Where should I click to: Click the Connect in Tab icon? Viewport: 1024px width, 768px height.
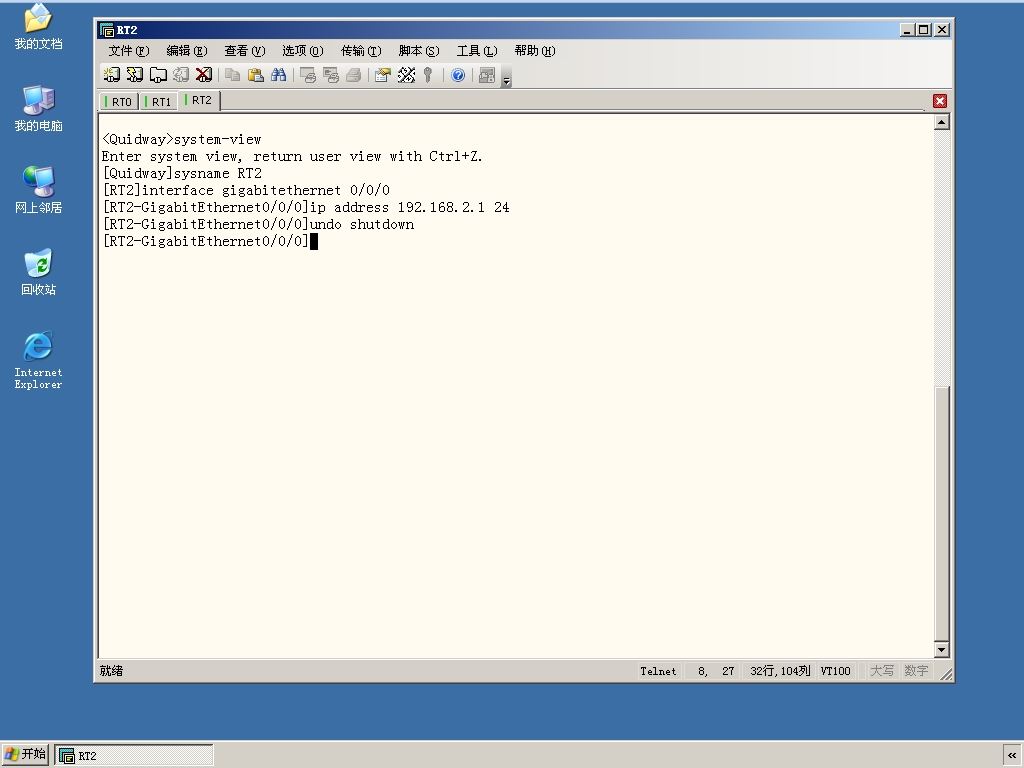pos(158,75)
